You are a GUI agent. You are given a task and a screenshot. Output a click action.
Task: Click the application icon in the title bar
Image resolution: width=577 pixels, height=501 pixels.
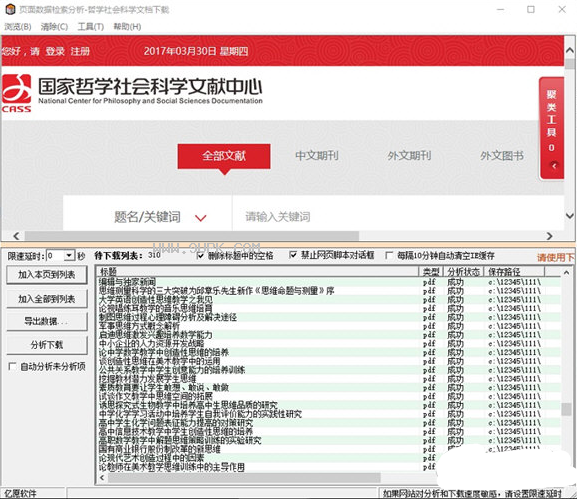[10, 9]
